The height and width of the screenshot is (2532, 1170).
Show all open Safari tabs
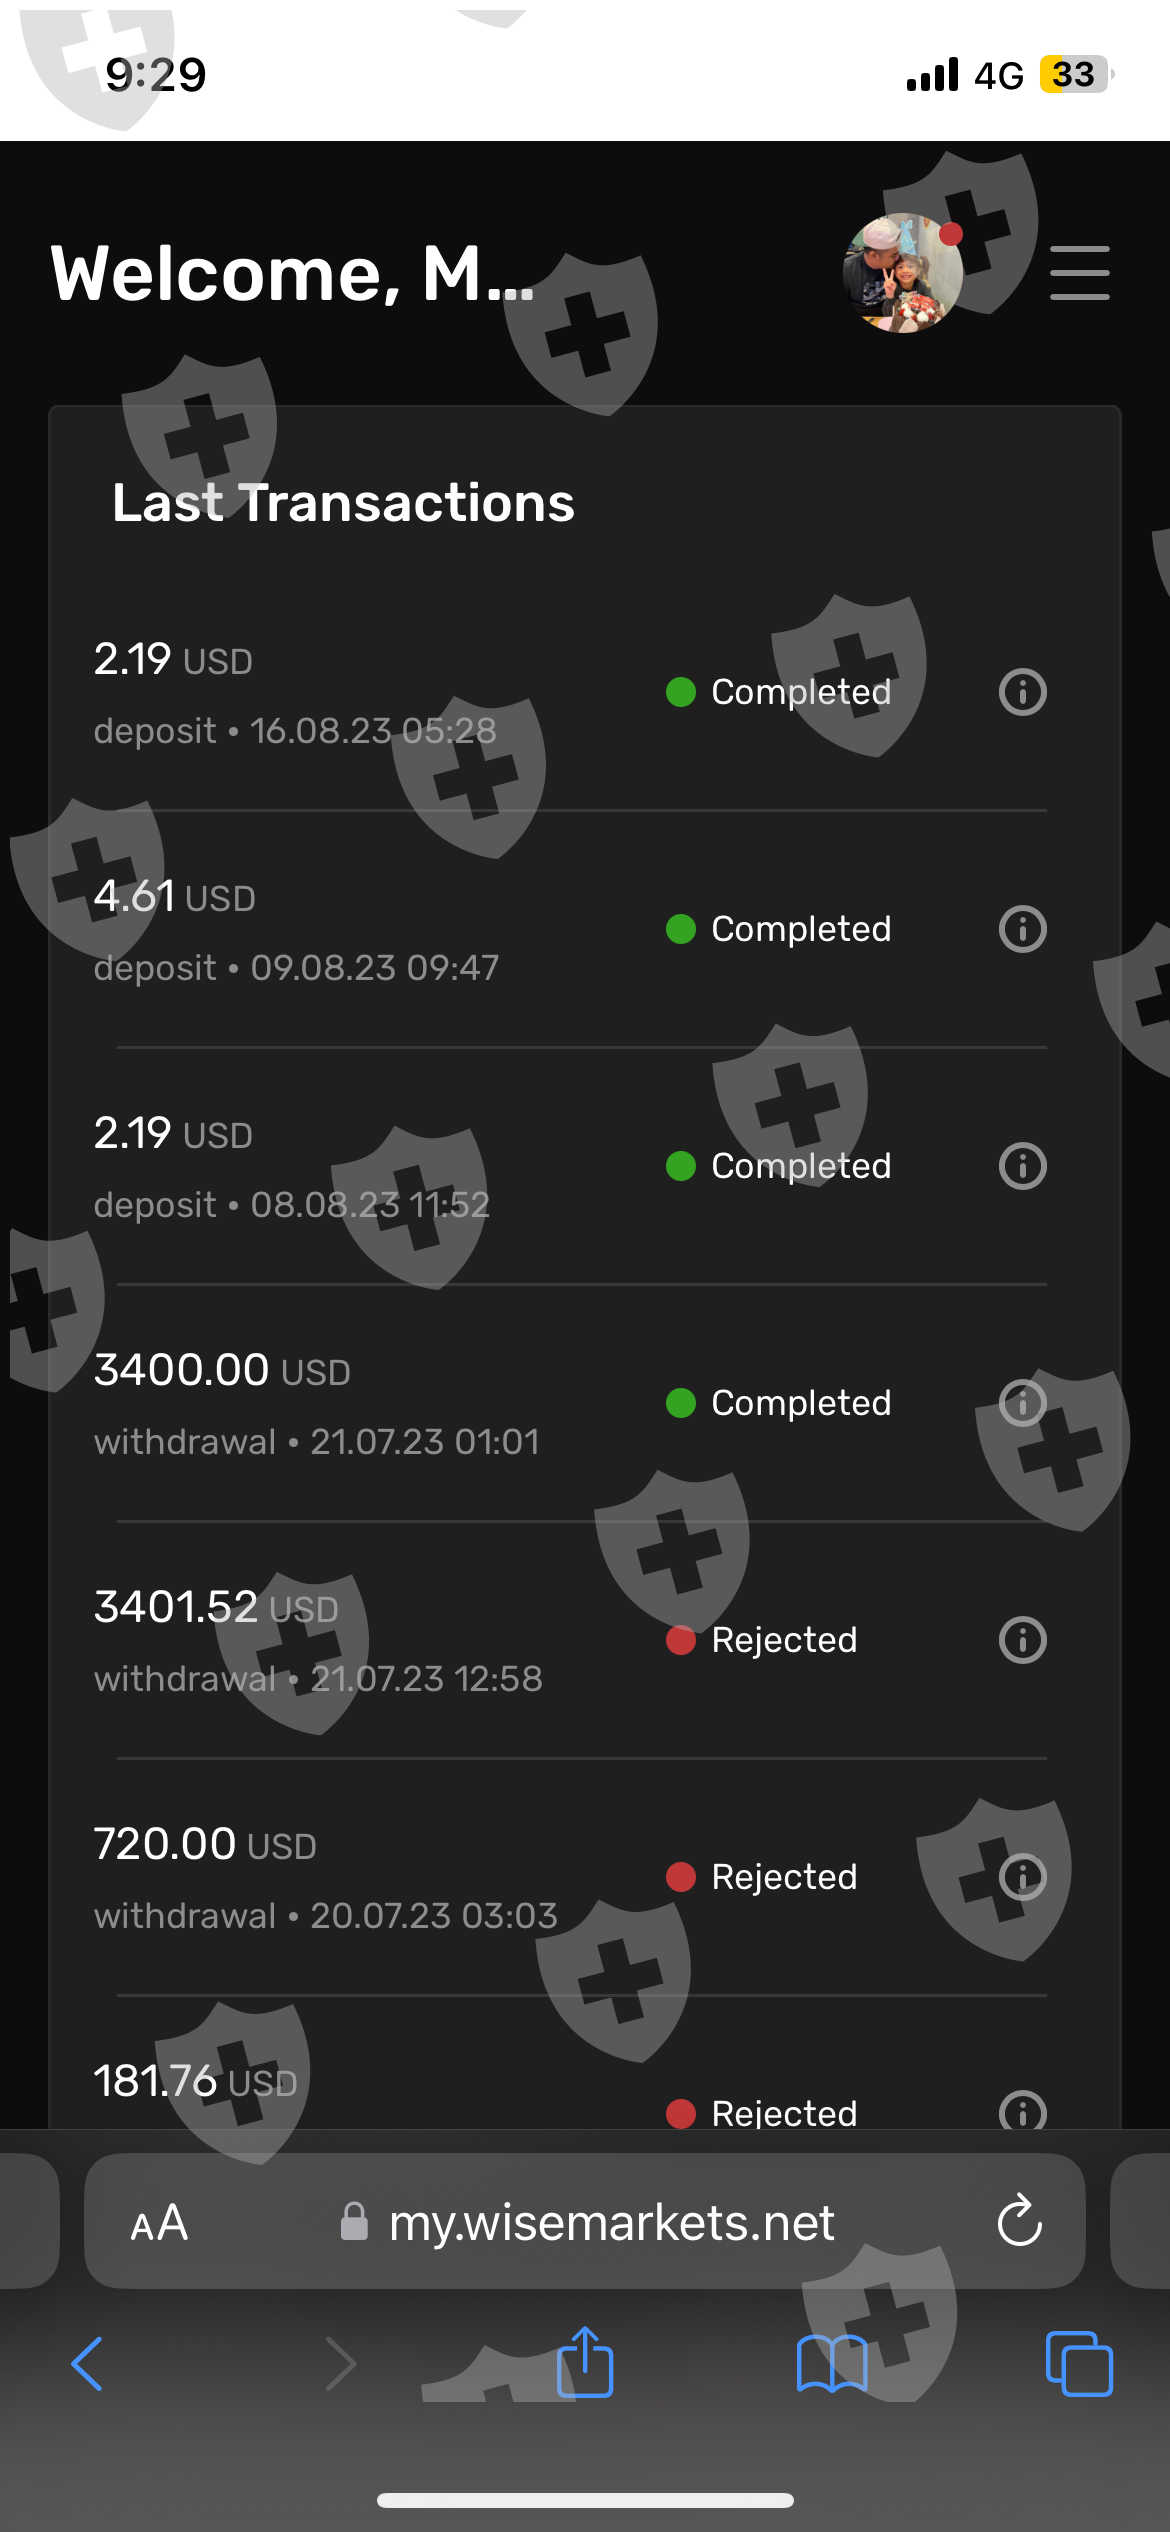tap(1078, 2364)
